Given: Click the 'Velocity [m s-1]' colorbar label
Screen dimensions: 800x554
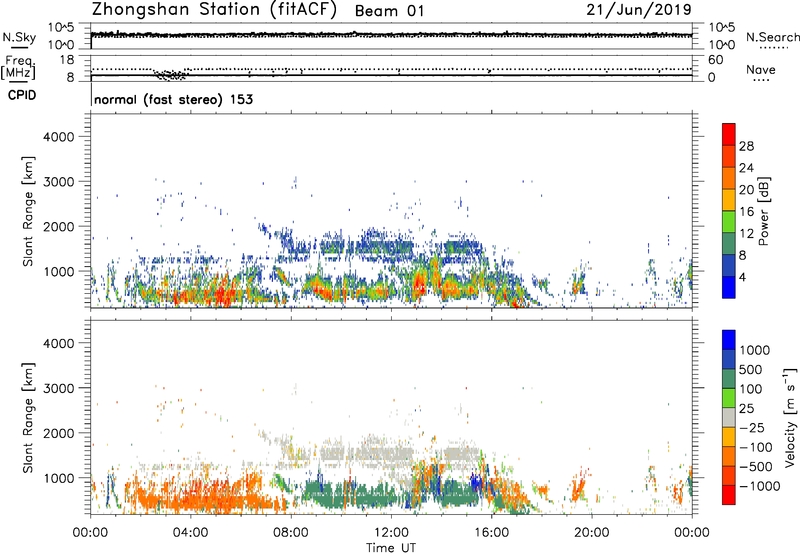Looking at the screenshot, I should [x=790, y=417].
